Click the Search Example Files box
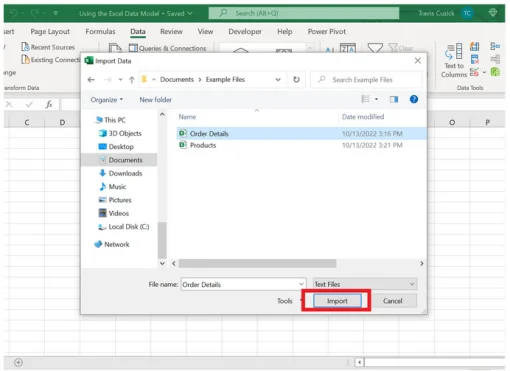 coord(367,80)
